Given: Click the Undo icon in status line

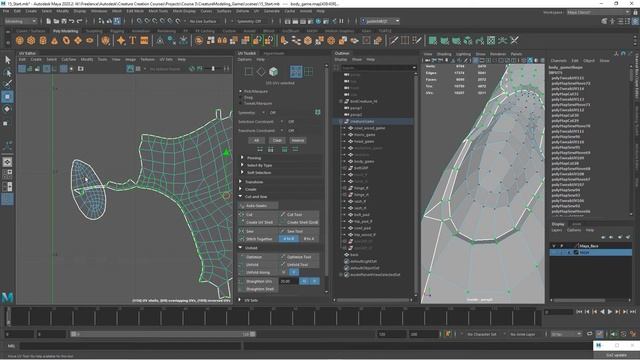Looking at the screenshot, I should coord(72,21).
